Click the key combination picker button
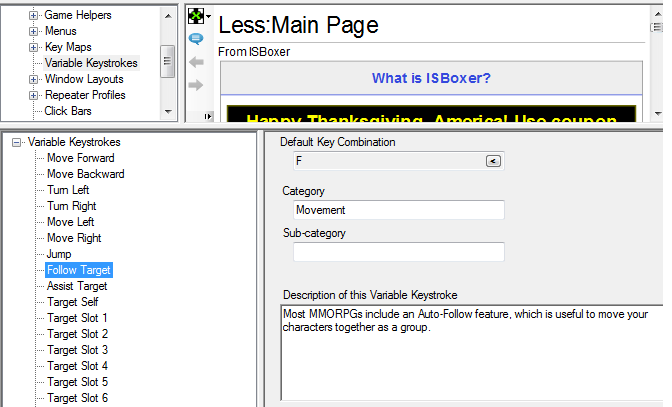This screenshot has height=407, width=672. (493, 161)
